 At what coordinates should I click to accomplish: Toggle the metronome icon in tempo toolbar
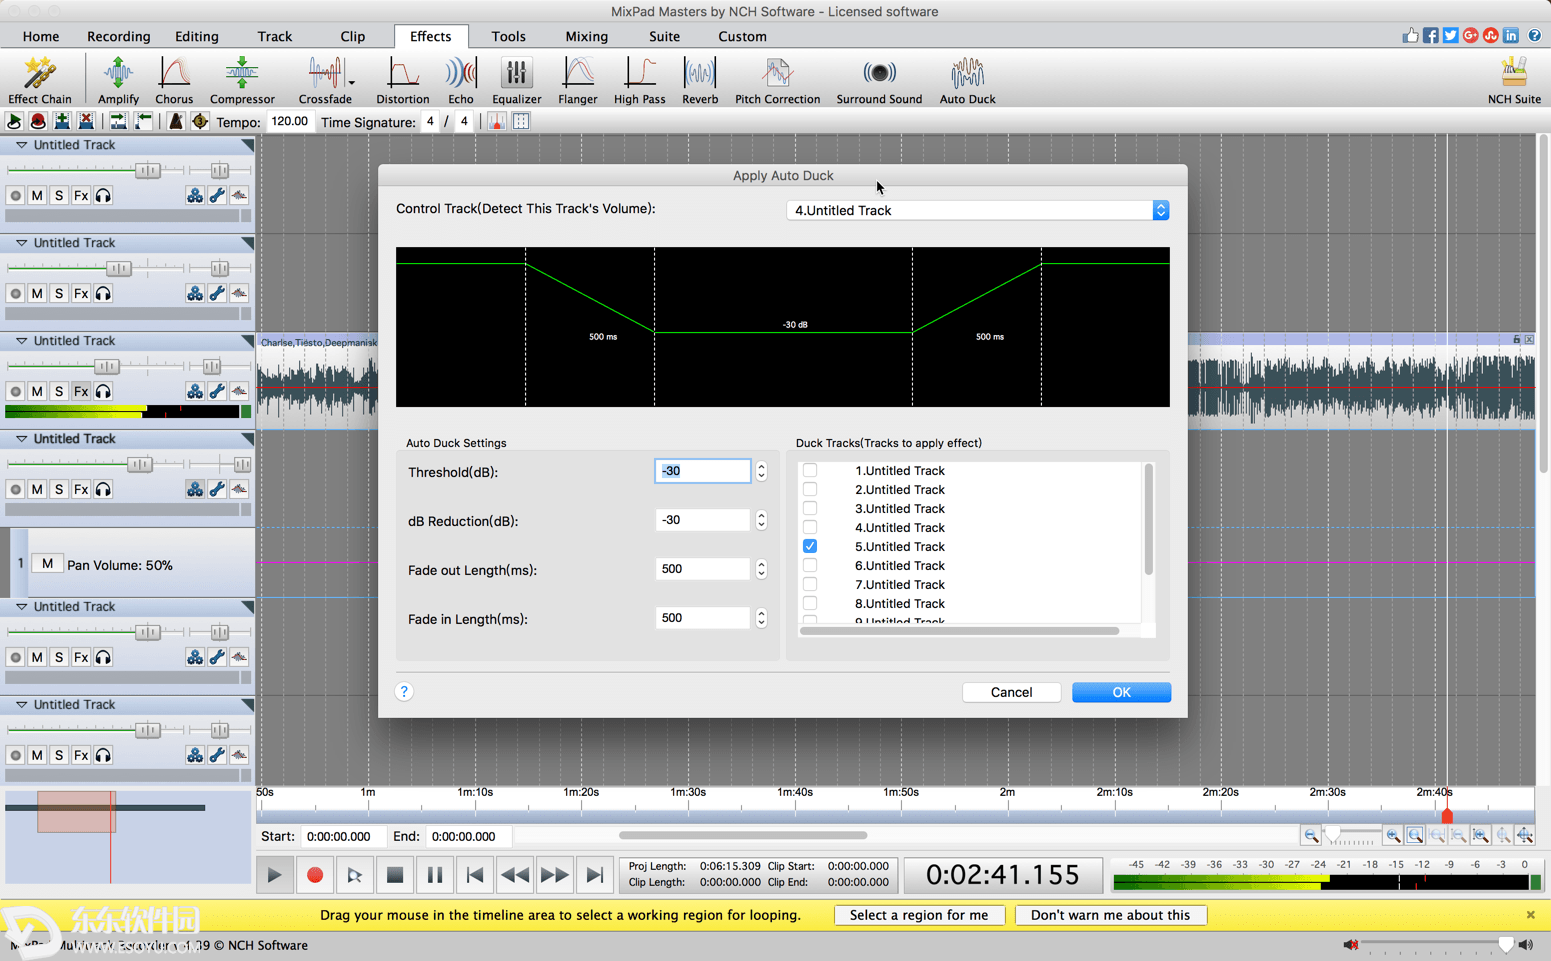(176, 122)
